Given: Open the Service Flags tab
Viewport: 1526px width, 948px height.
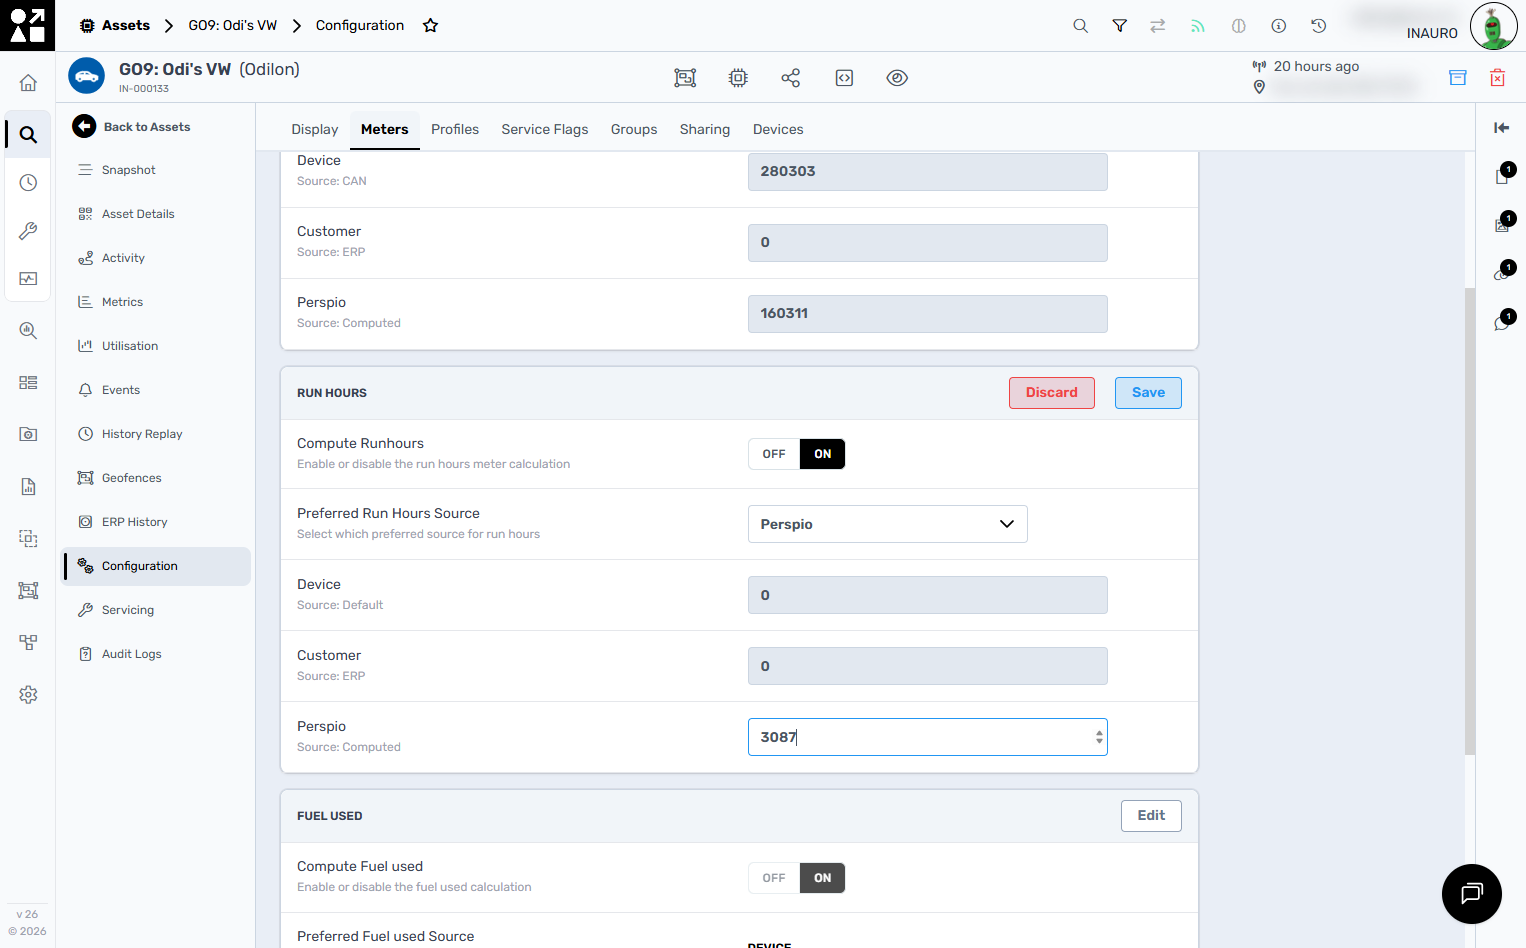Looking at the screenshot, I should pos(545,129).
